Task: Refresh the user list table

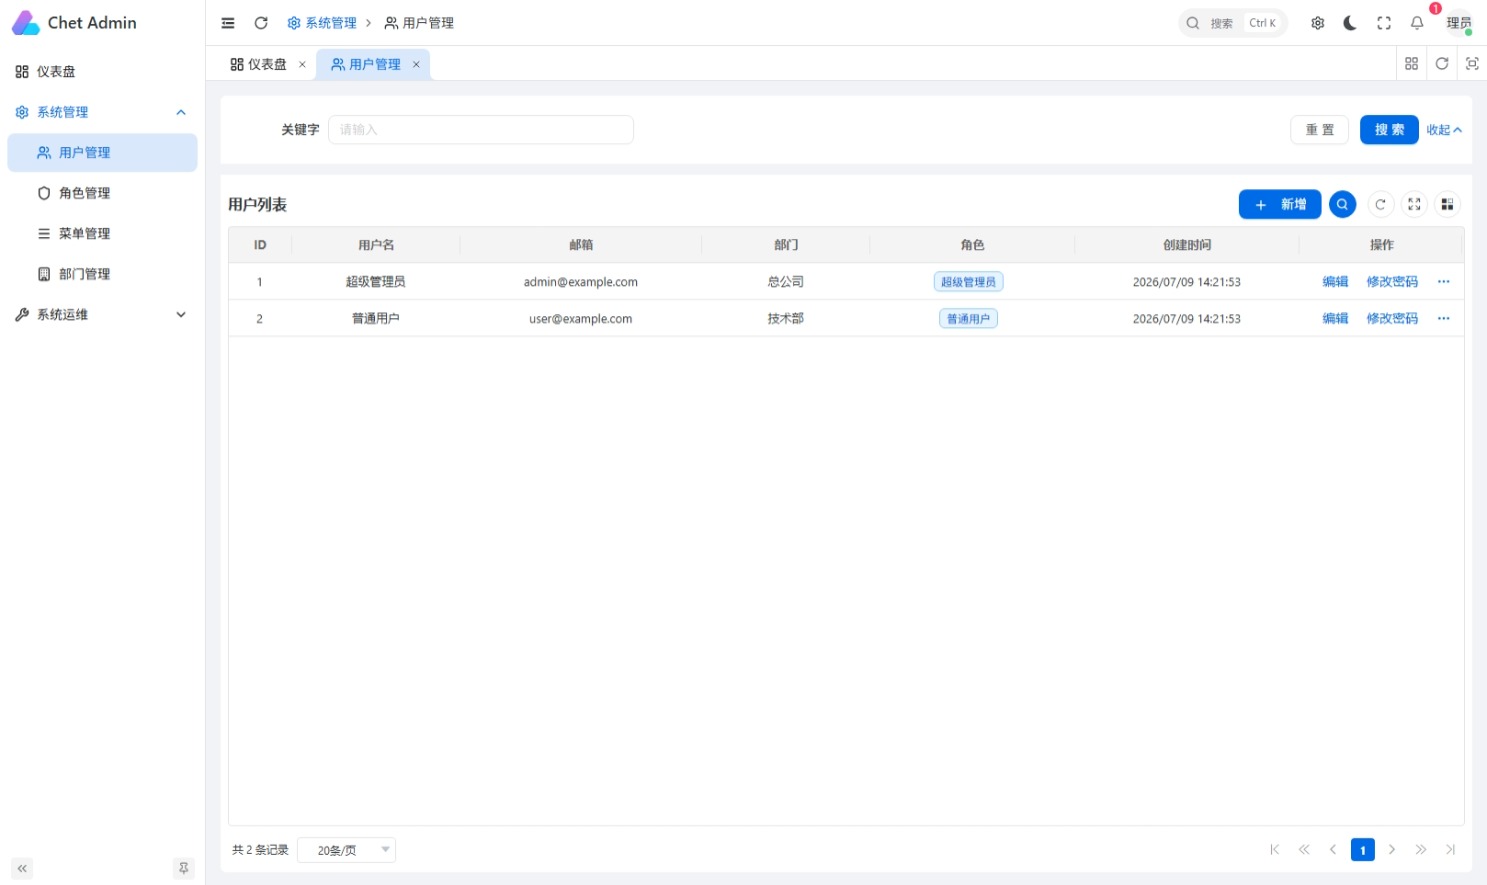Action: 1380,204
